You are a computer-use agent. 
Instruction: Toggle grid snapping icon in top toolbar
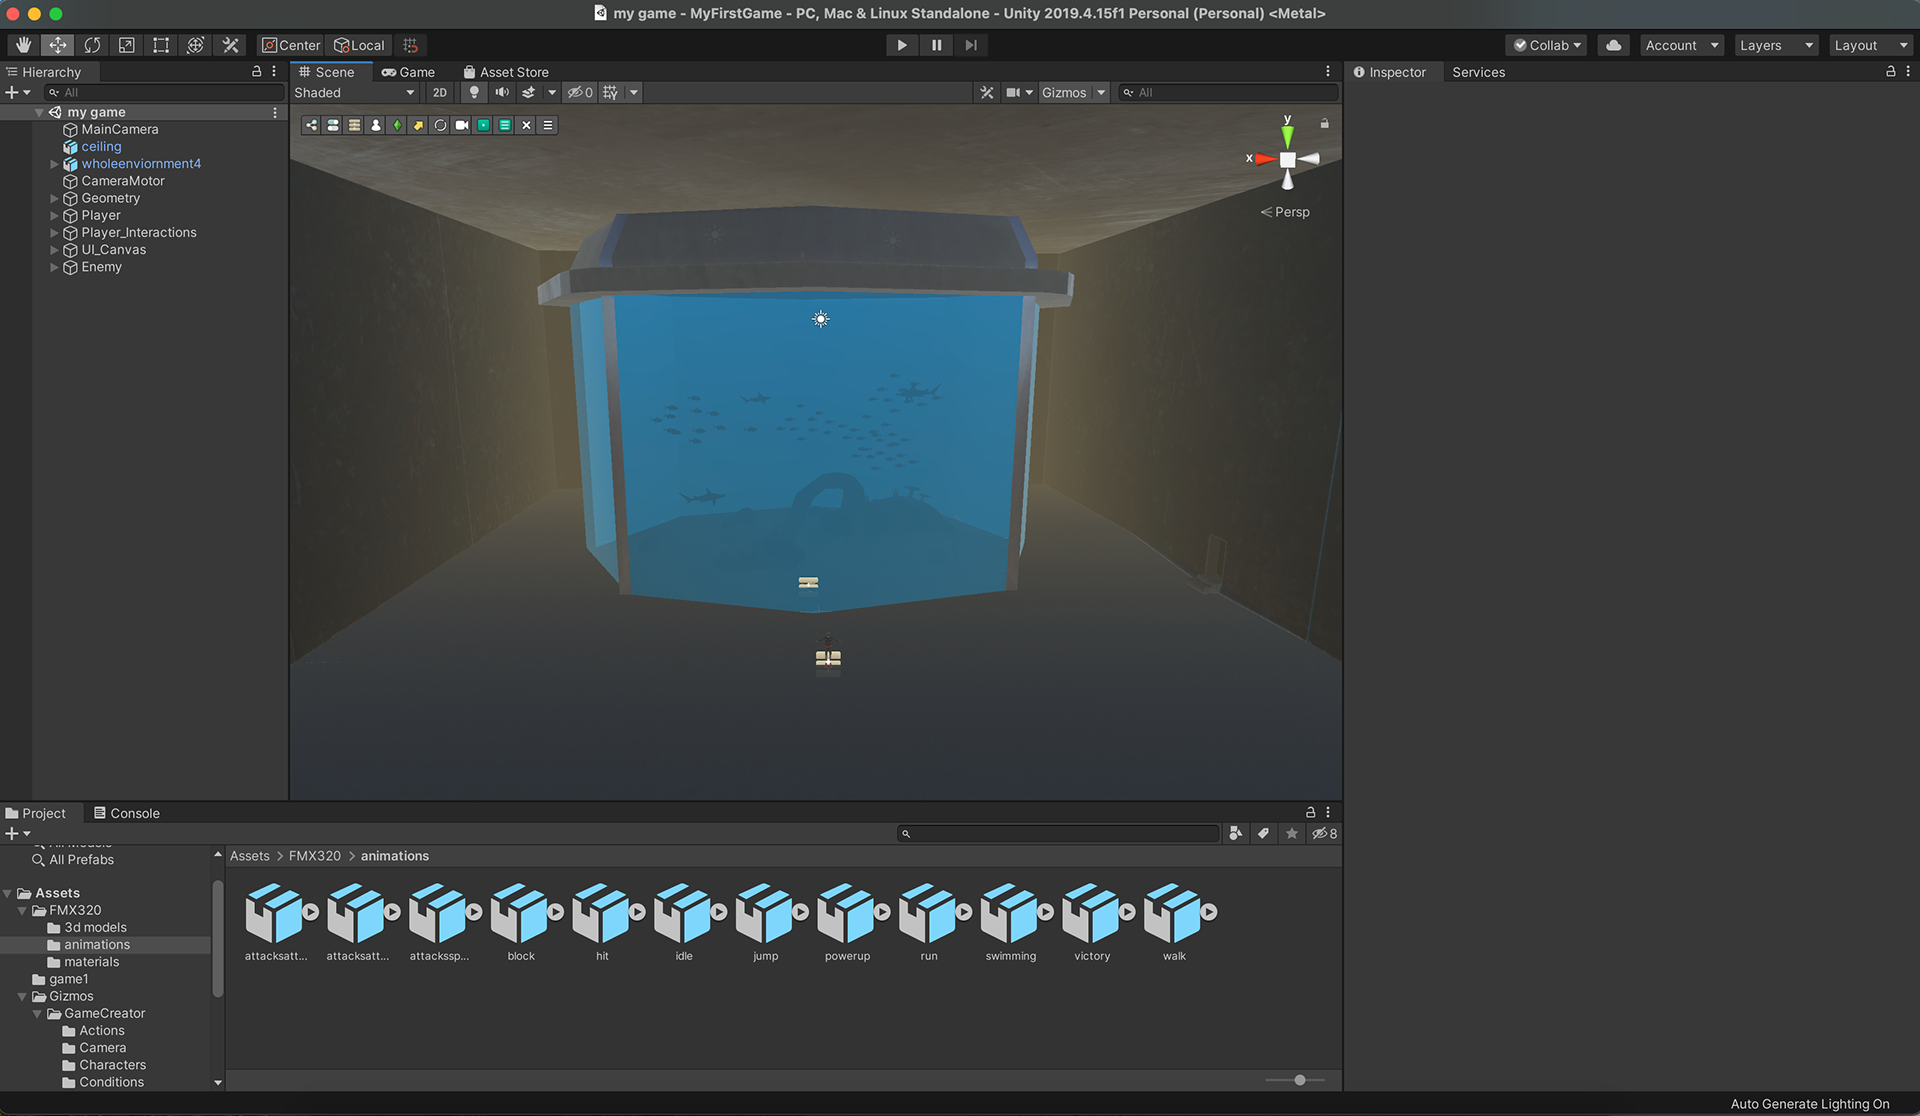(411, 45)
